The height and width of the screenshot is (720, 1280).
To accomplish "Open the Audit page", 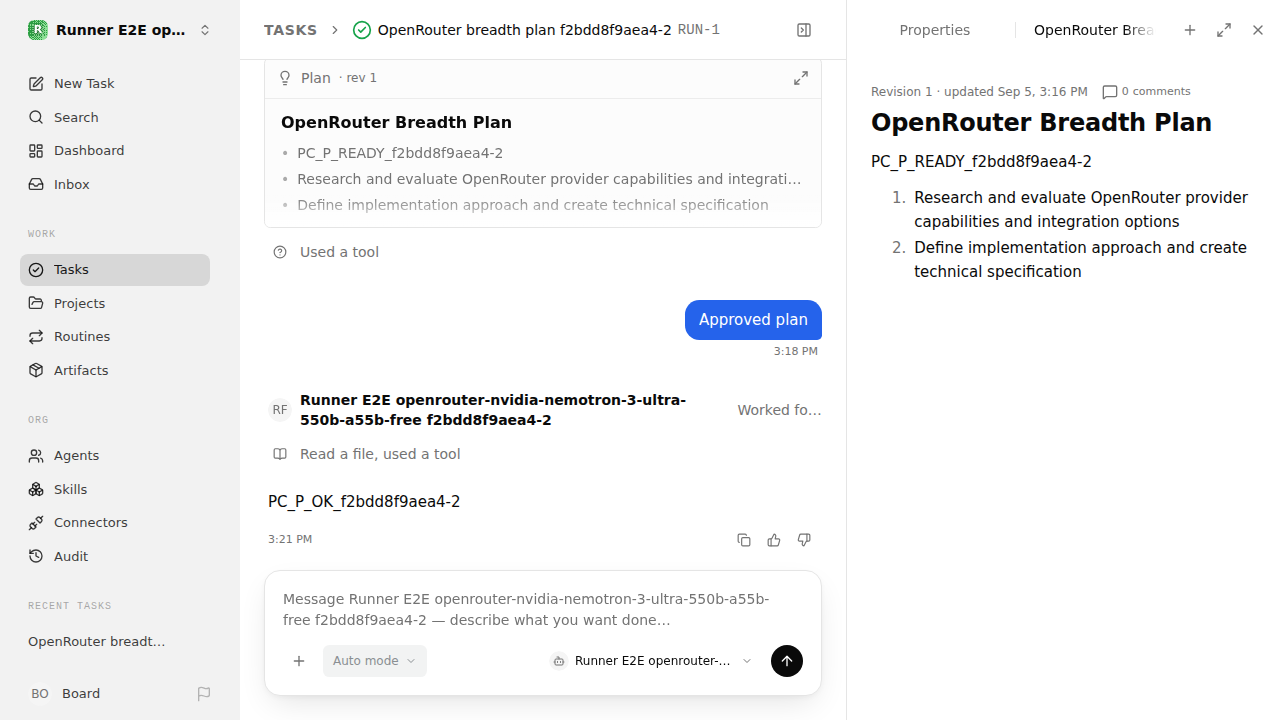I will [x=115, y=556].
